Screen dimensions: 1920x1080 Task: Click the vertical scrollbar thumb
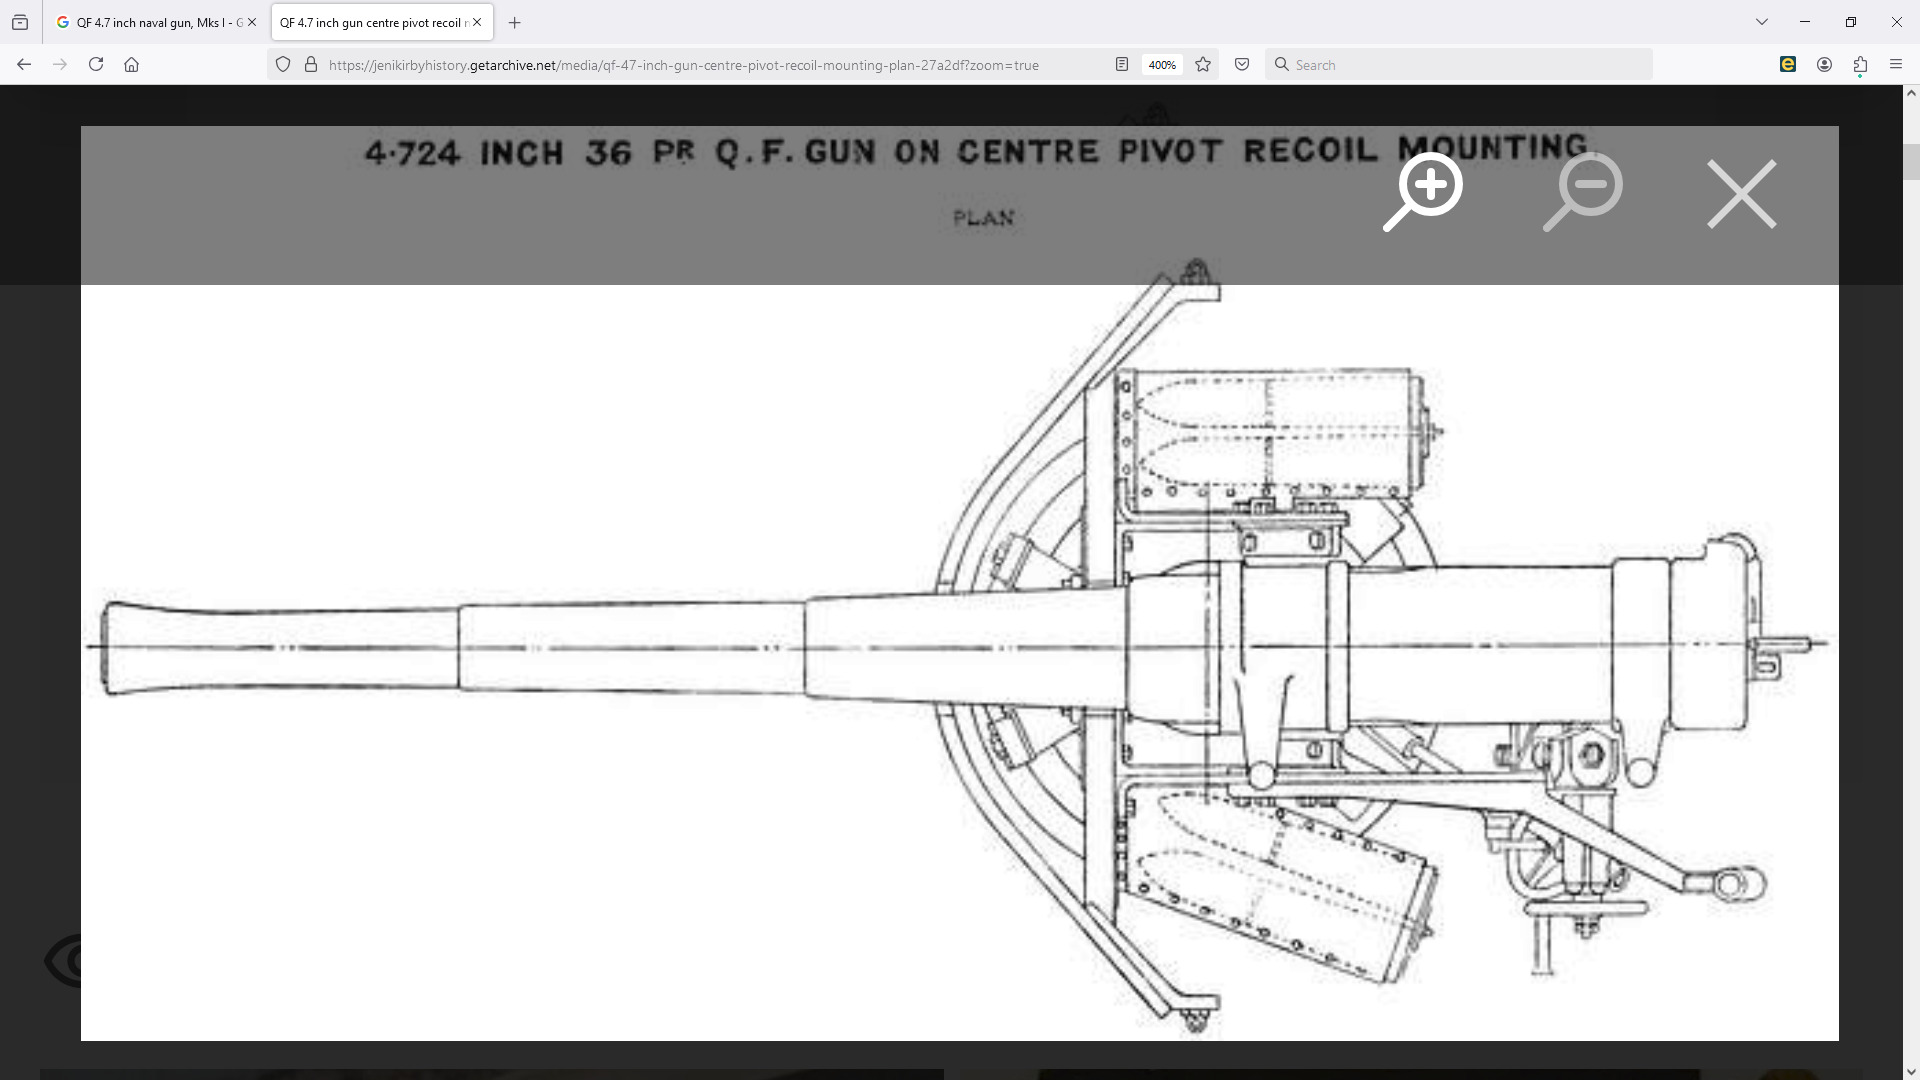tap(1911, 162)
